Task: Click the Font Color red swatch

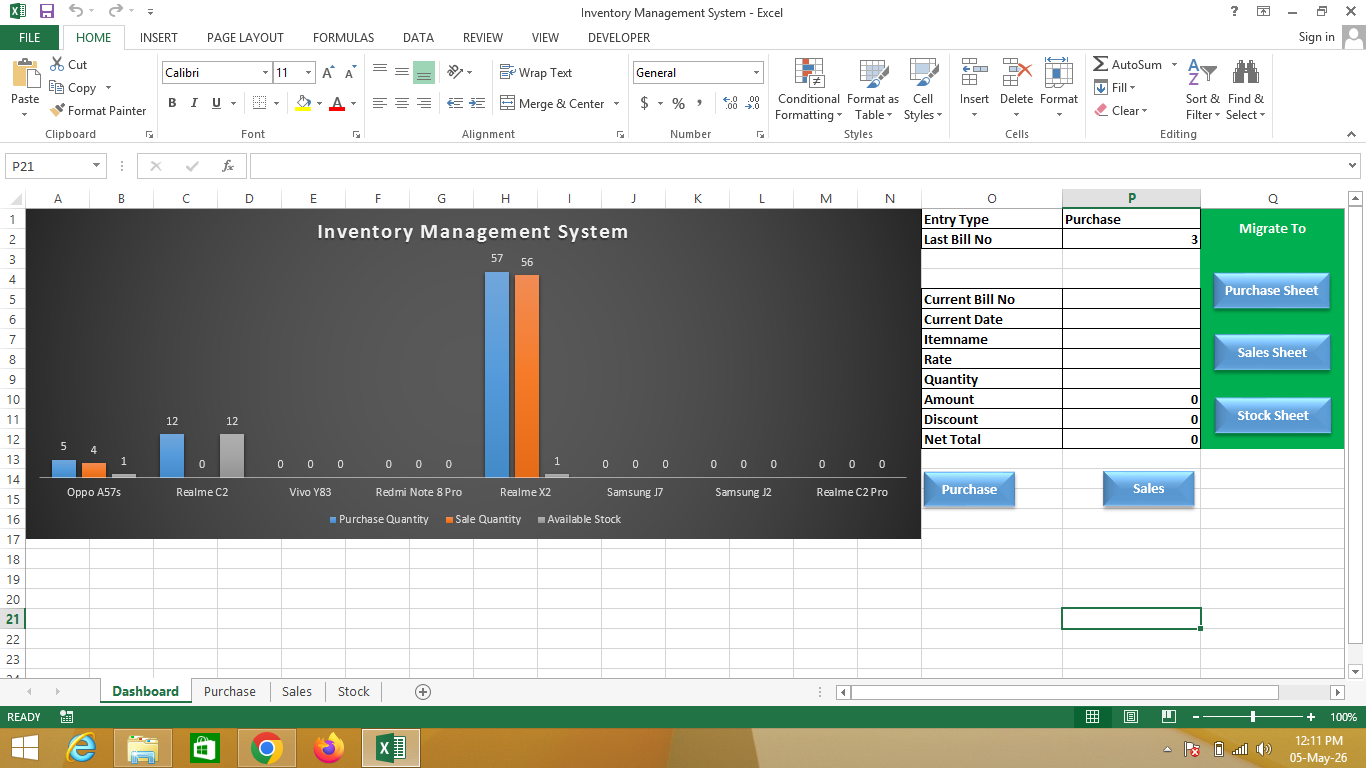Action: (x=337, y=103)
